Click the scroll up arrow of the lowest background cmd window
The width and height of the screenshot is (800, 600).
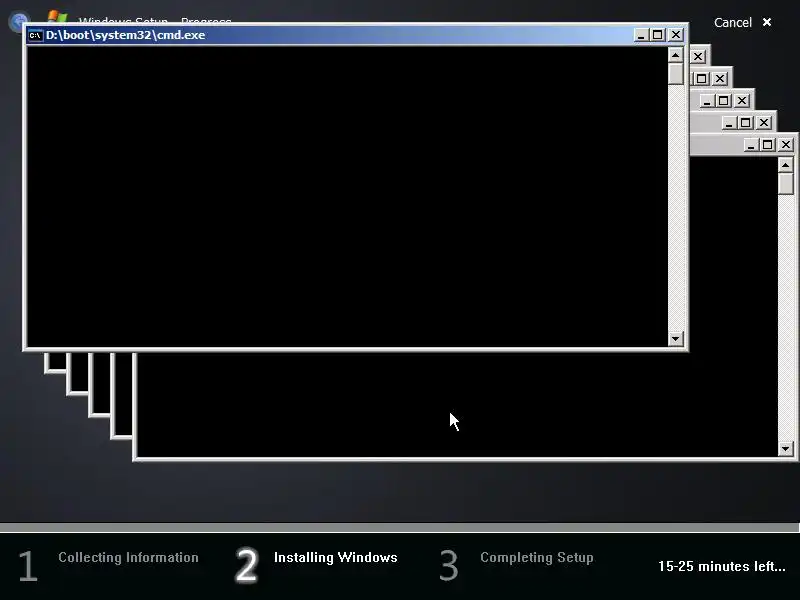point(786,165)
